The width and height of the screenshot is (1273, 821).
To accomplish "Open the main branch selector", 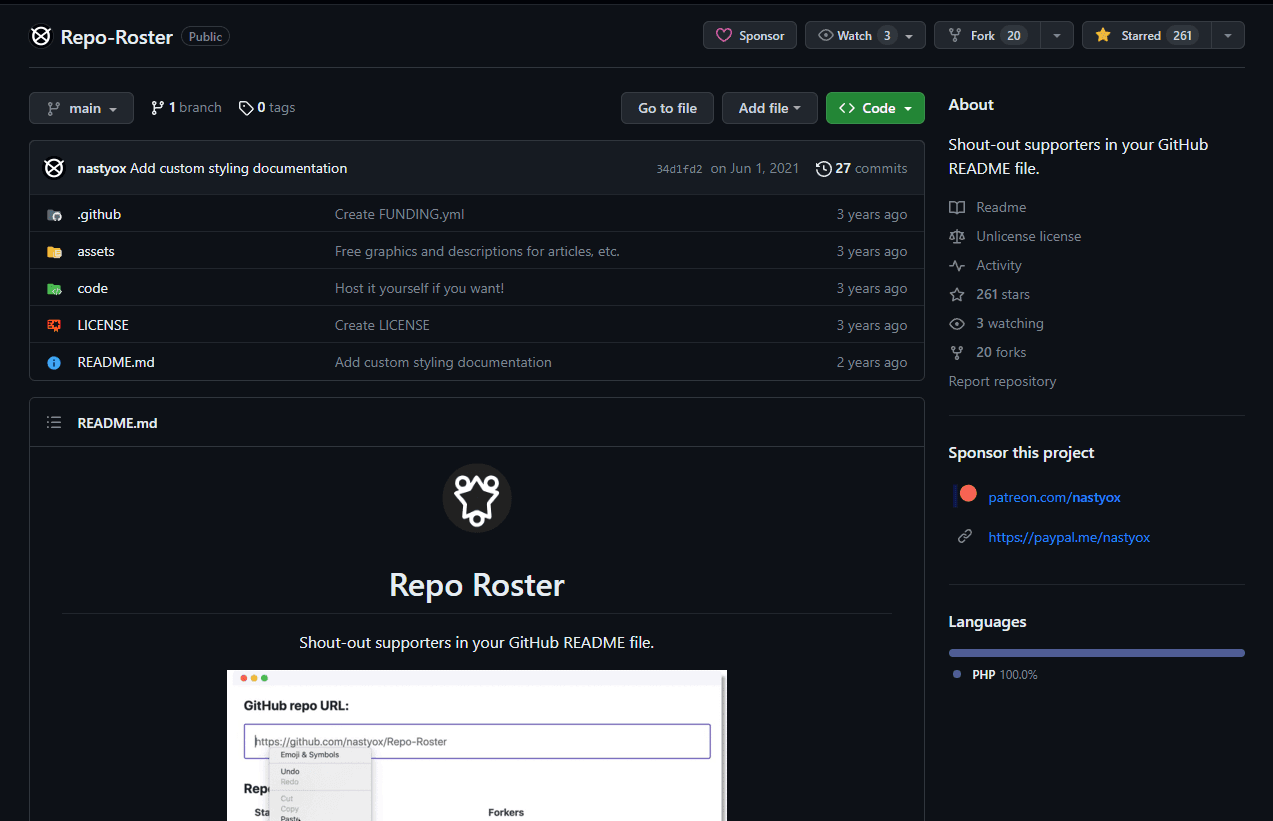I will tap(81, 108).
